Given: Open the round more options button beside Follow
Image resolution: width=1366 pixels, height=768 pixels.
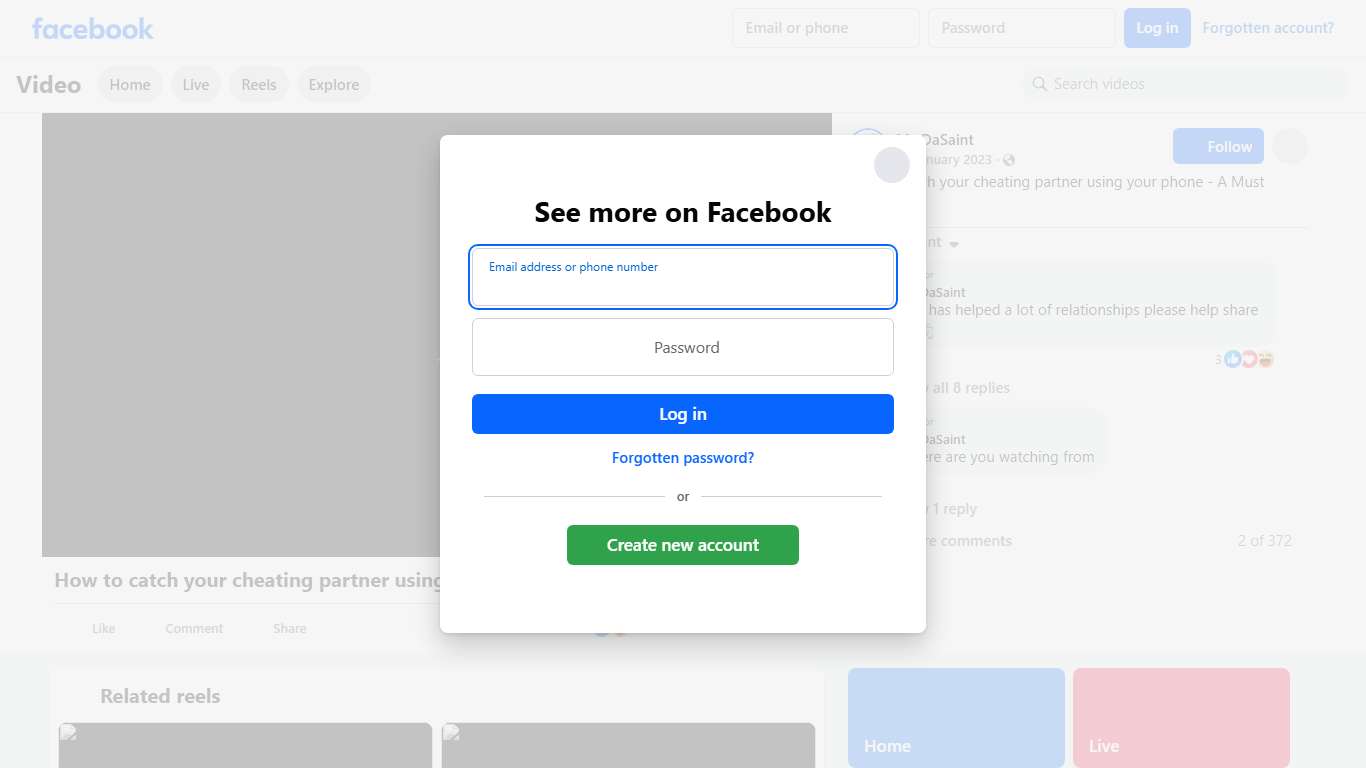Looking at the screenshot, I should pyautogui.click(x=1290, y=147).
